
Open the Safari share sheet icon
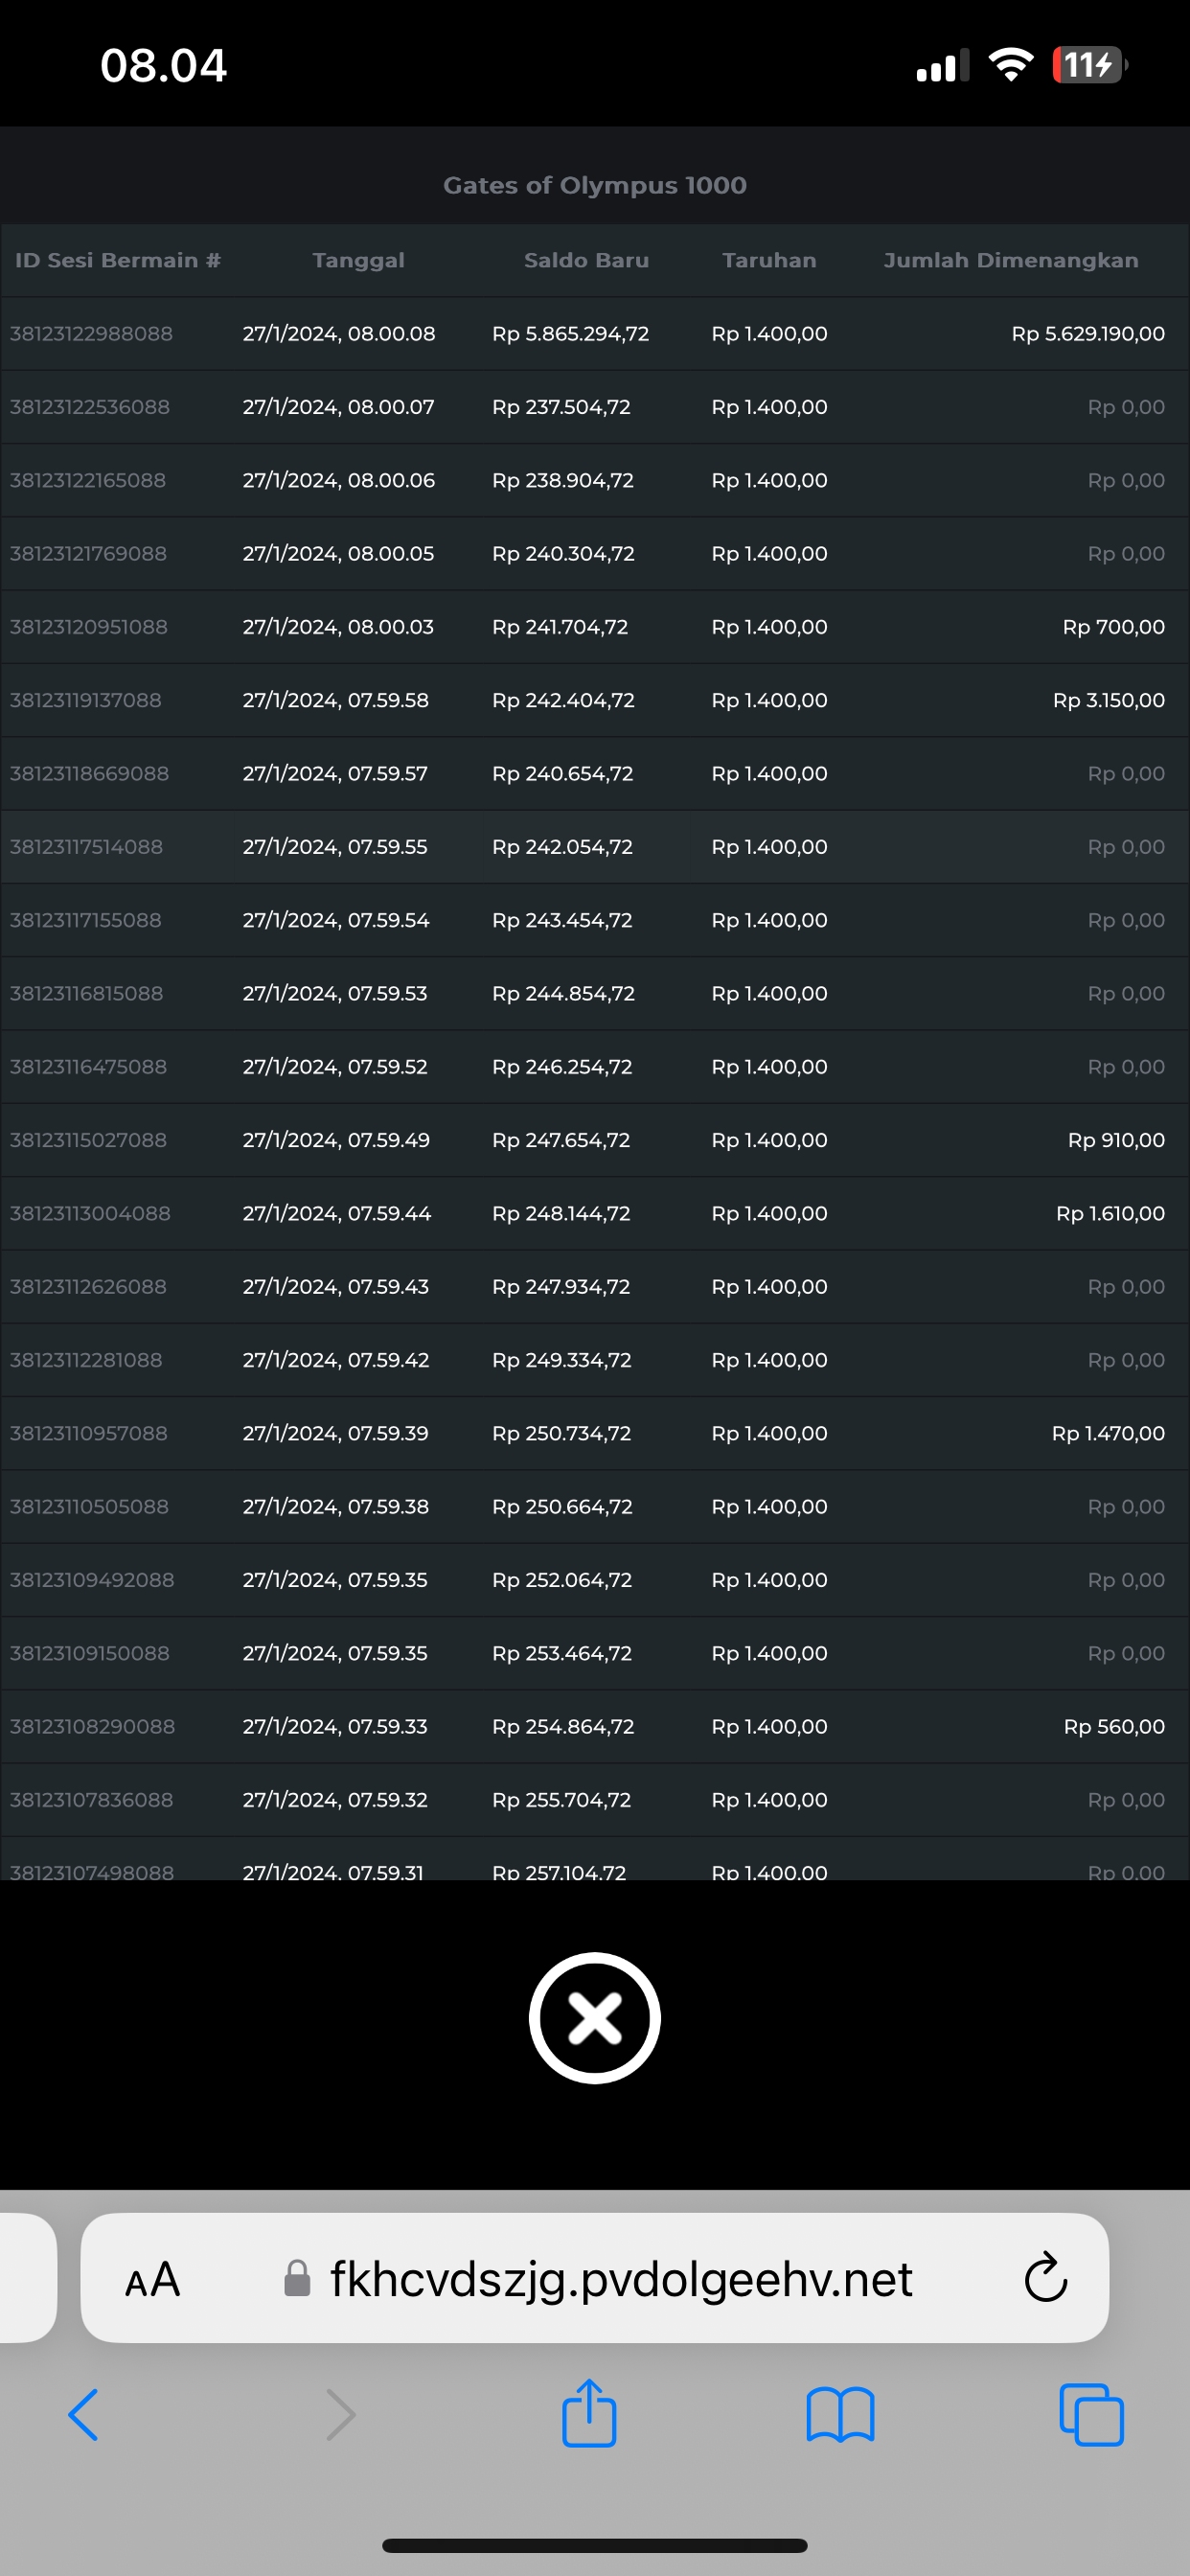tap(589, 2414)
